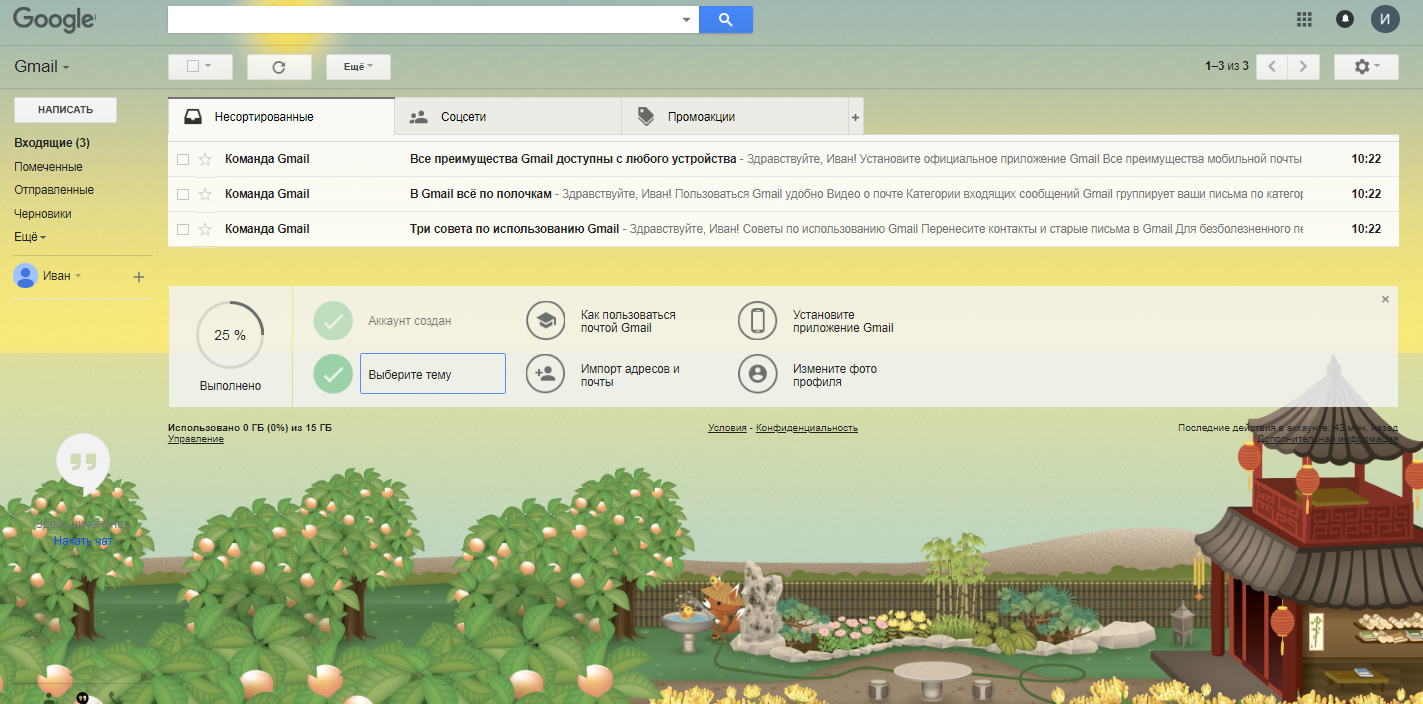Screen dimensions: 1423x704
Task: Expand the Gmail product switcher
Action: tap(42, 67)
